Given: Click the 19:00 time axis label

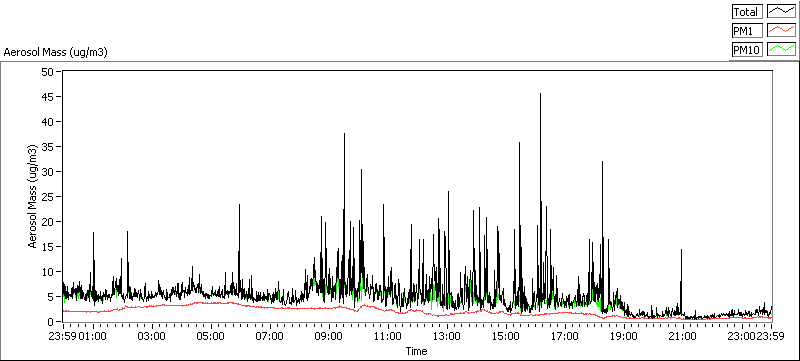Looking at the screenshot, I should coord(623,337).
